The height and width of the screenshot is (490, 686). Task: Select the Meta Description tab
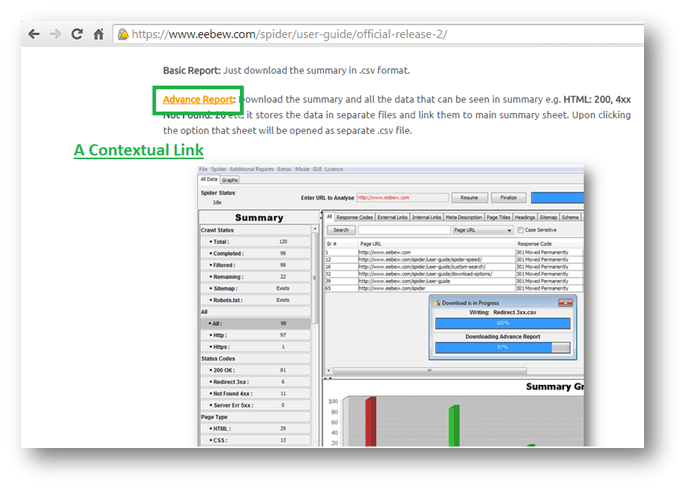[464, 217]
